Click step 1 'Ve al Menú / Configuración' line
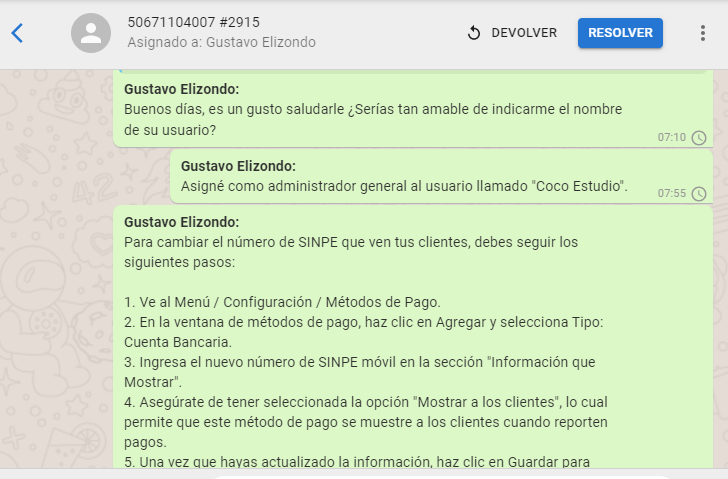Viewport: 728px width, 479px height. tap(282, 302)
